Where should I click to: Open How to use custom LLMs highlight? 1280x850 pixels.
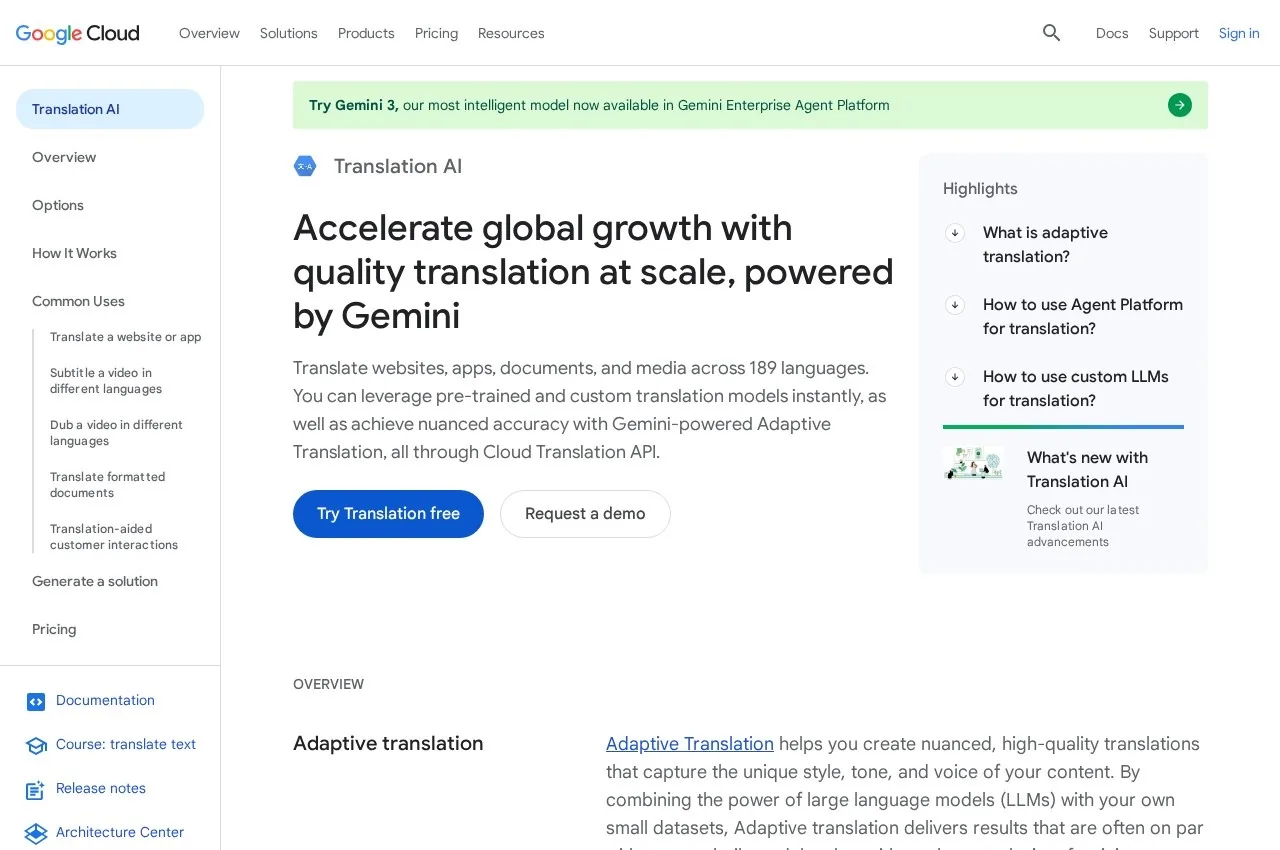pos(1076,389)
